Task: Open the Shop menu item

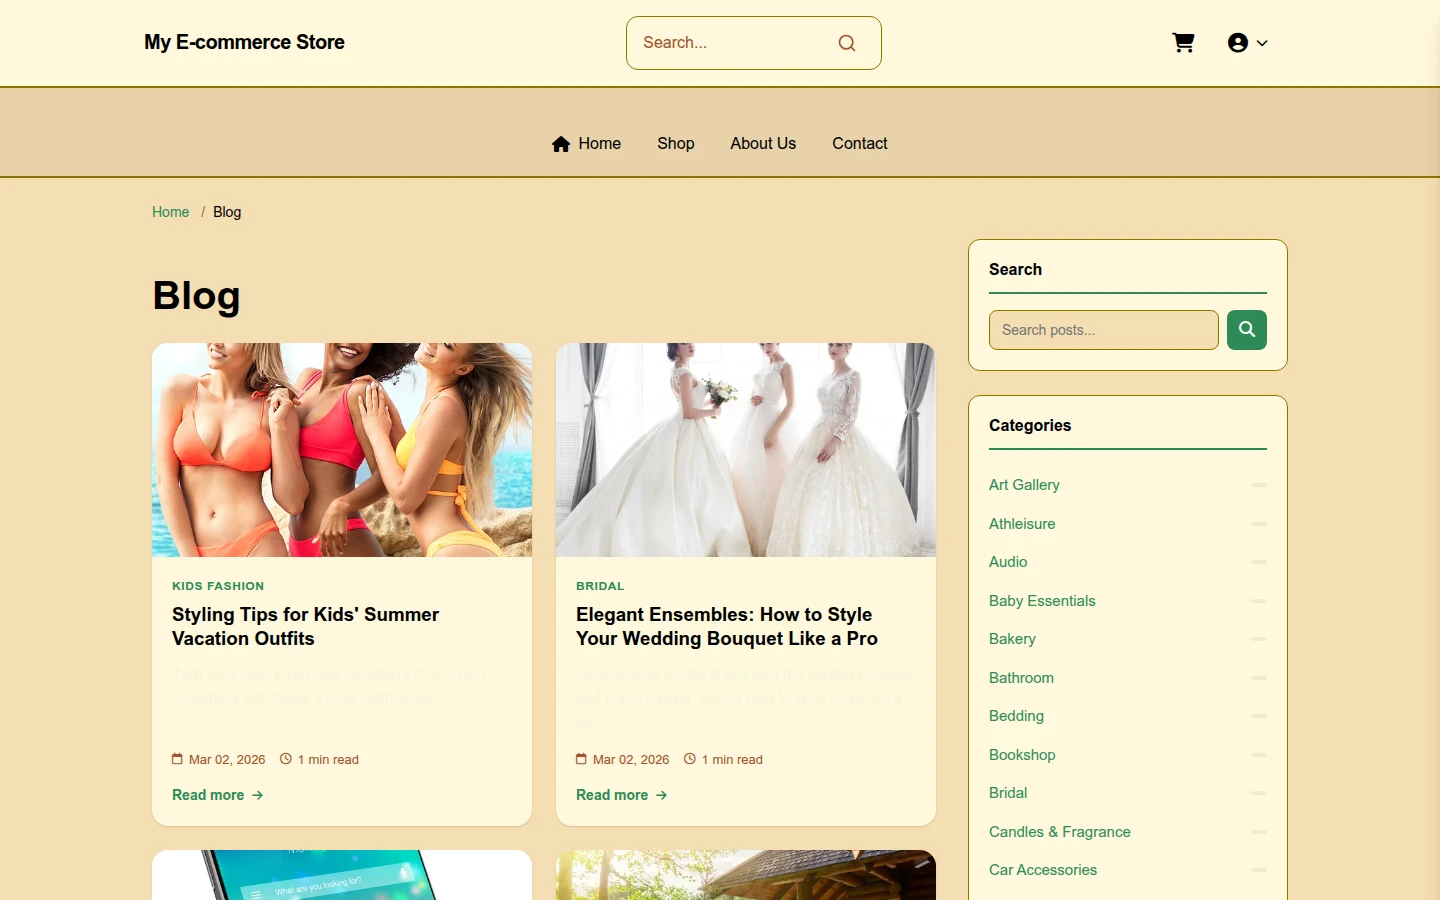Action: (676, 144)
